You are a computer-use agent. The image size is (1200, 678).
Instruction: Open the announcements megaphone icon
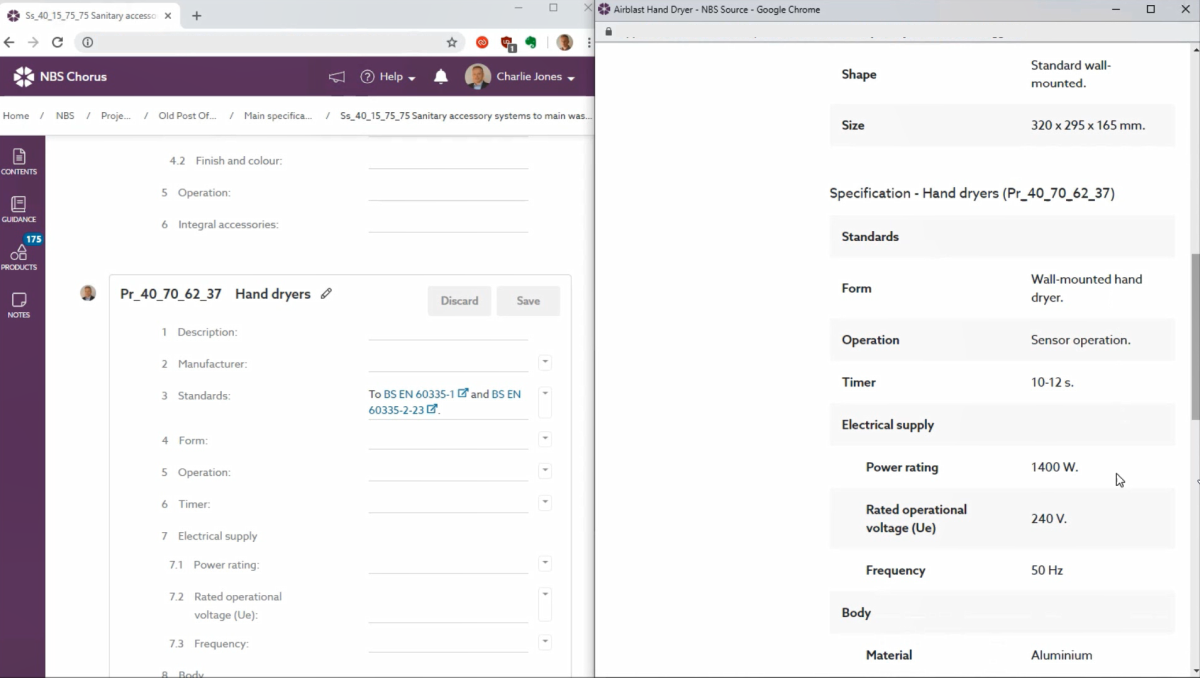pos(337,77)
